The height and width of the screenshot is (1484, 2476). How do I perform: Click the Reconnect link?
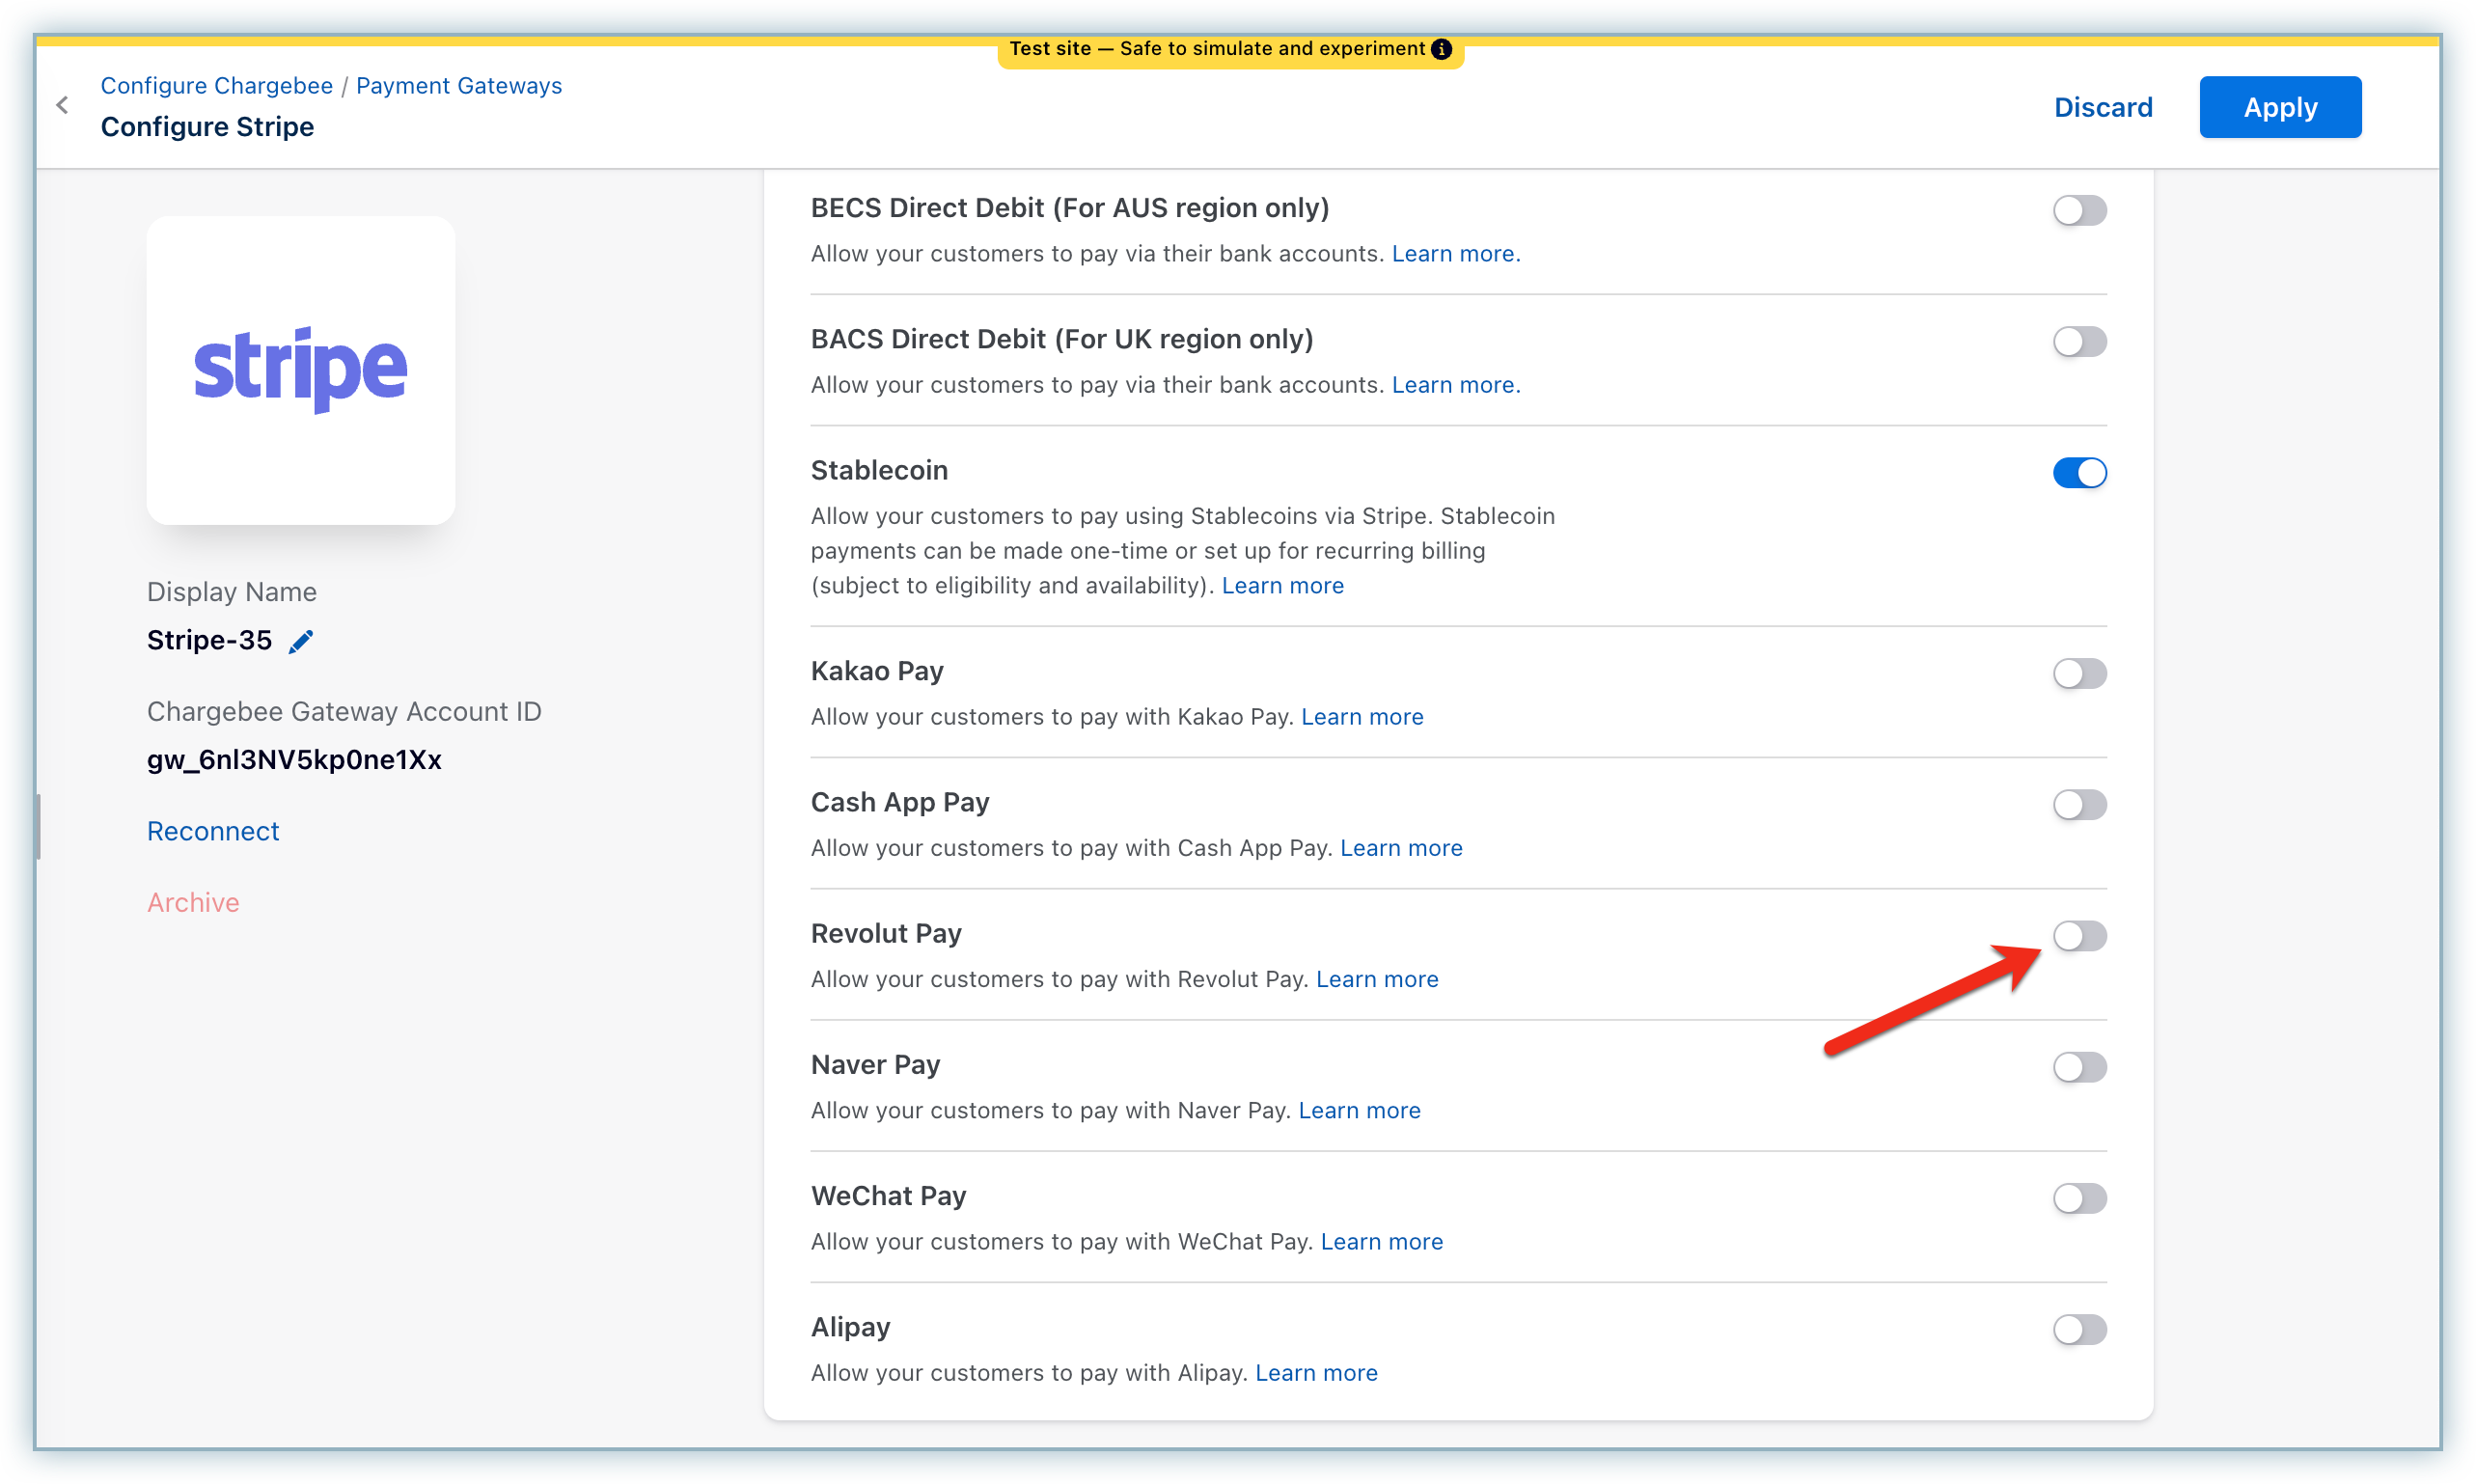[x=213, y=831]
